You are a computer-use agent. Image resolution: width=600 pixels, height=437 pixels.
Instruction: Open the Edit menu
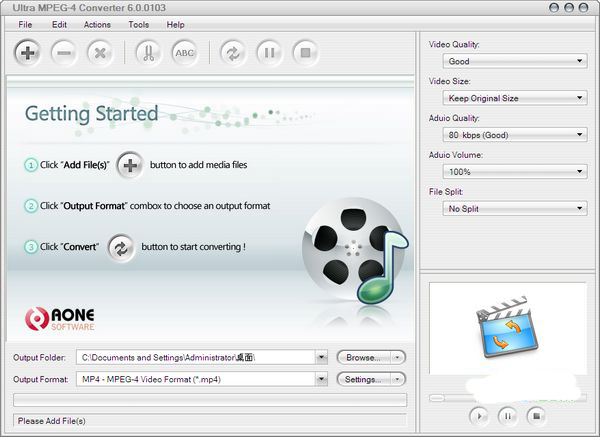(x=59, y=24)
